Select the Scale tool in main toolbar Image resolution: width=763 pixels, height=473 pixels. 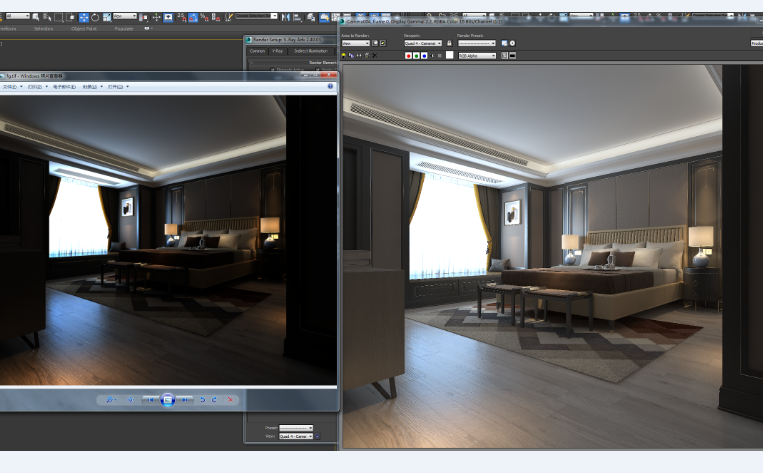tap(107, 18)
